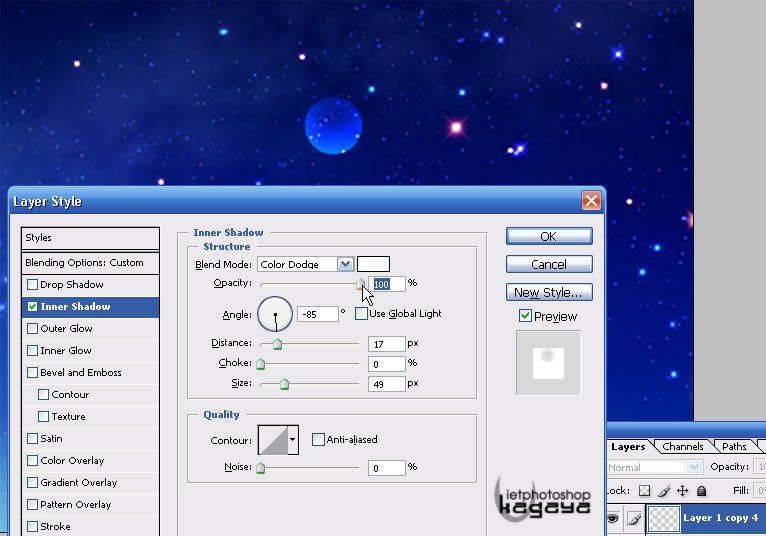
Task: Click the OK button
Action: click(x=549, y=236)
